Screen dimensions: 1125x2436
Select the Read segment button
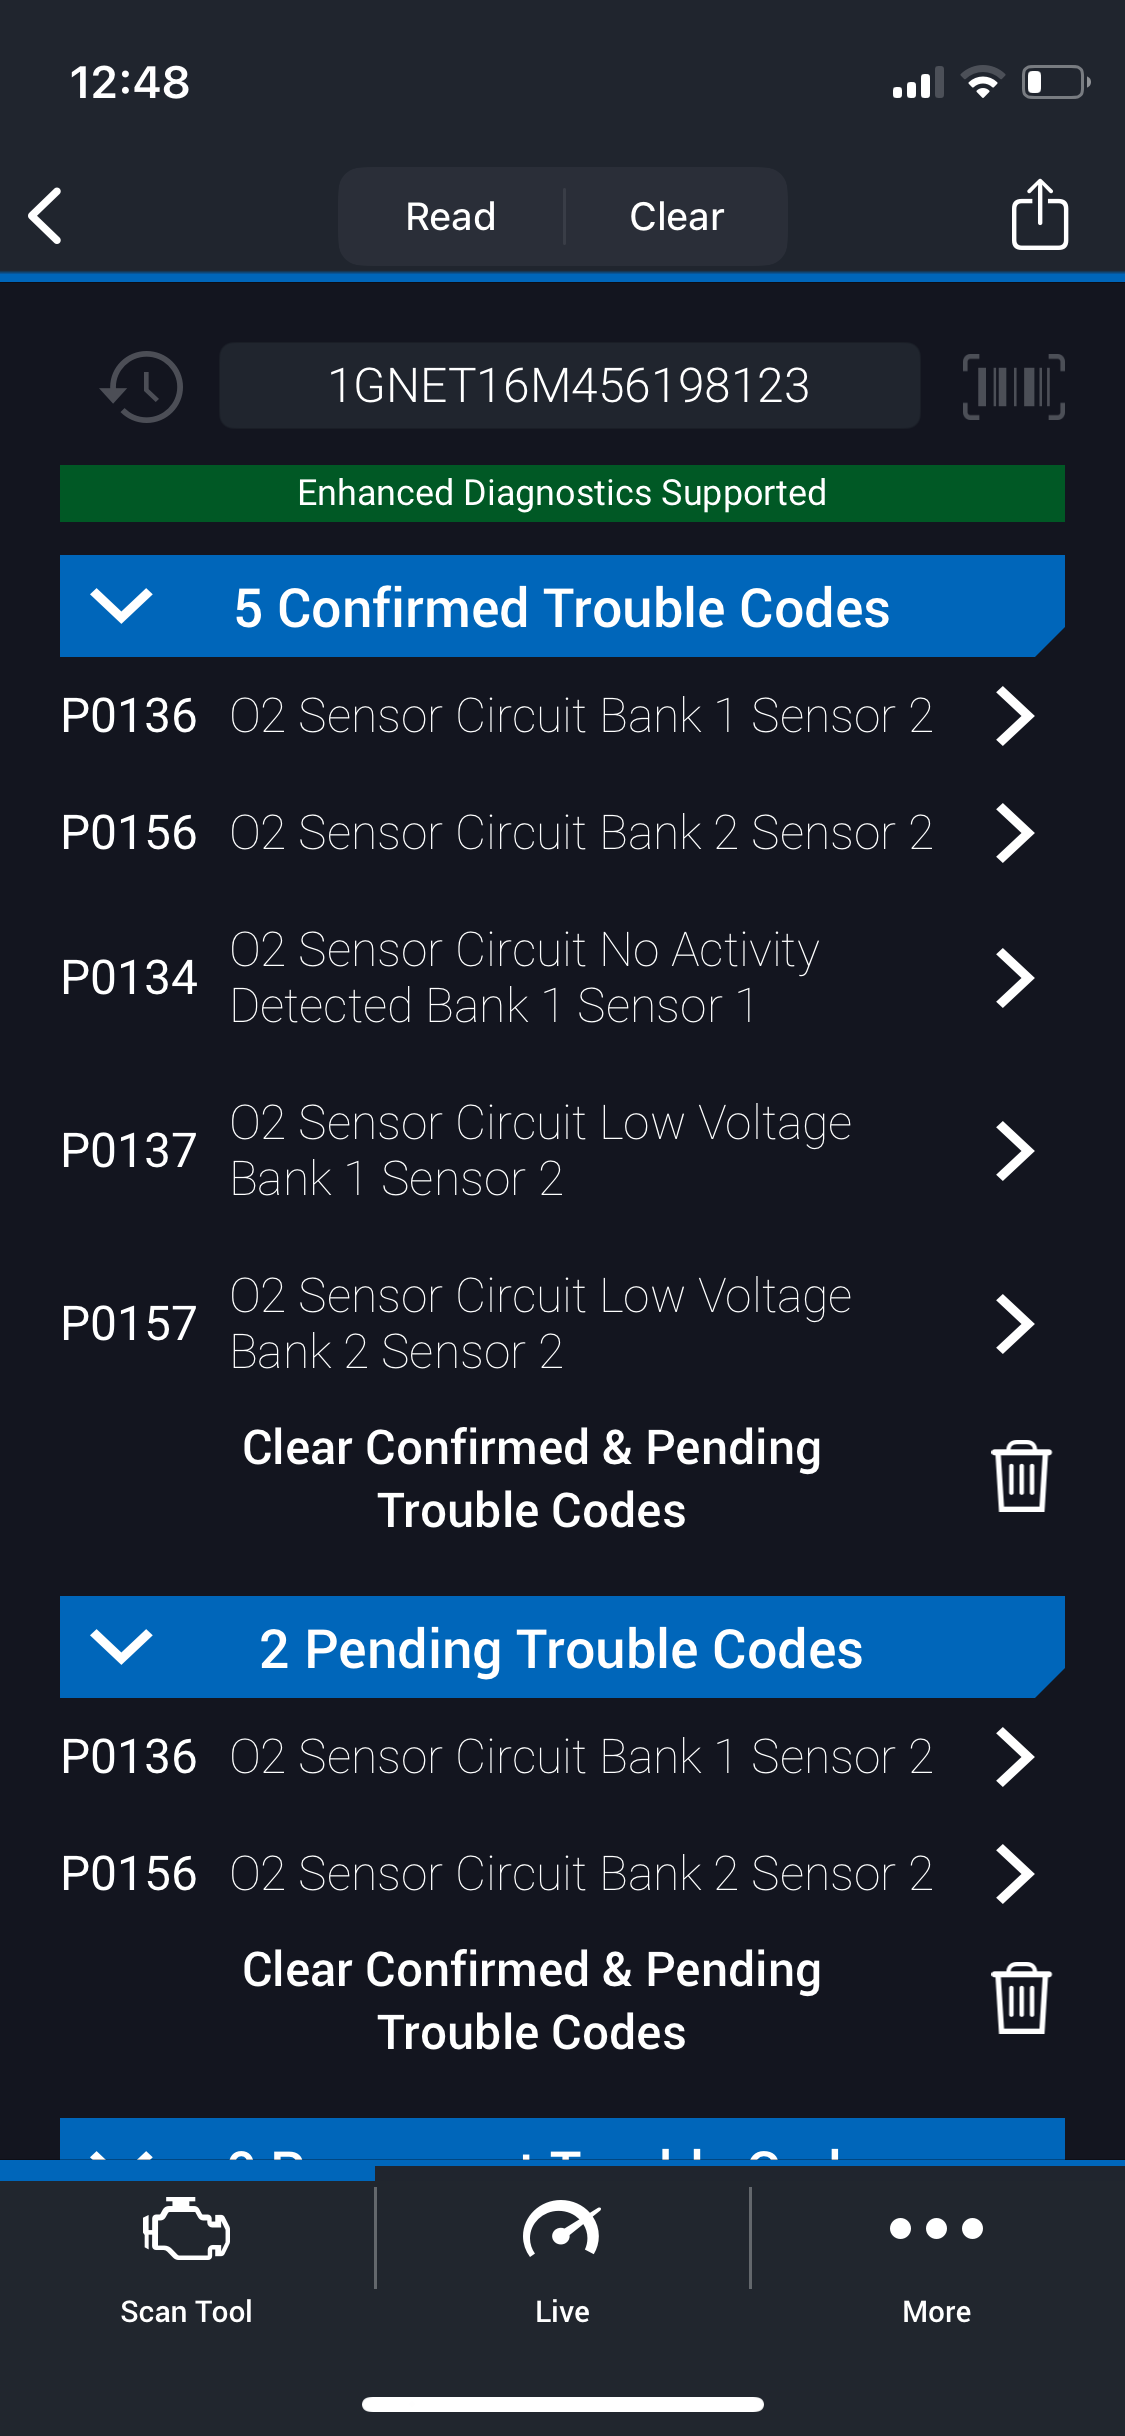pyautogui.click(x=451, y=217)
